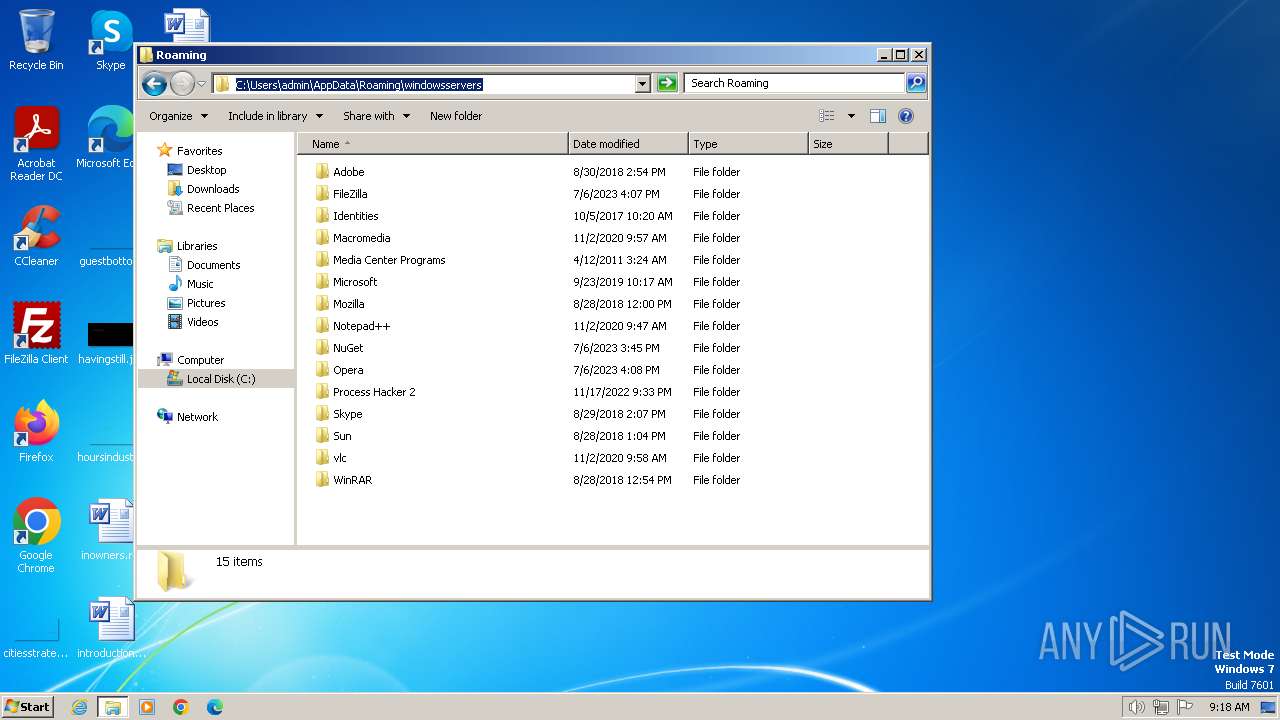The image size is (1280, 720).
Task: Select the Process Hacker 2 folder
Action: 374,392
